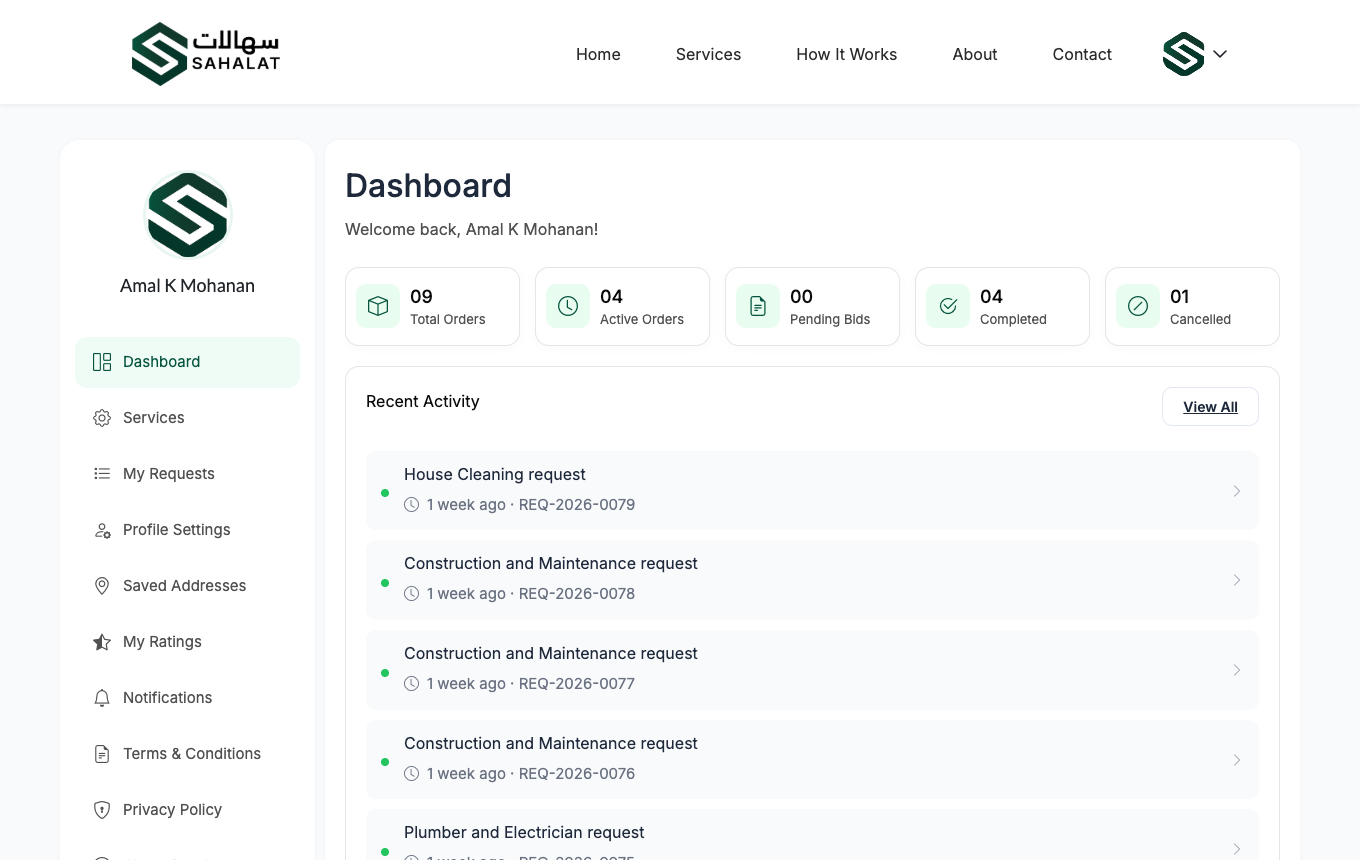Click the House Cleaning request title
The width and height of the screenshot is (1360, 860).
click(495, 474)
